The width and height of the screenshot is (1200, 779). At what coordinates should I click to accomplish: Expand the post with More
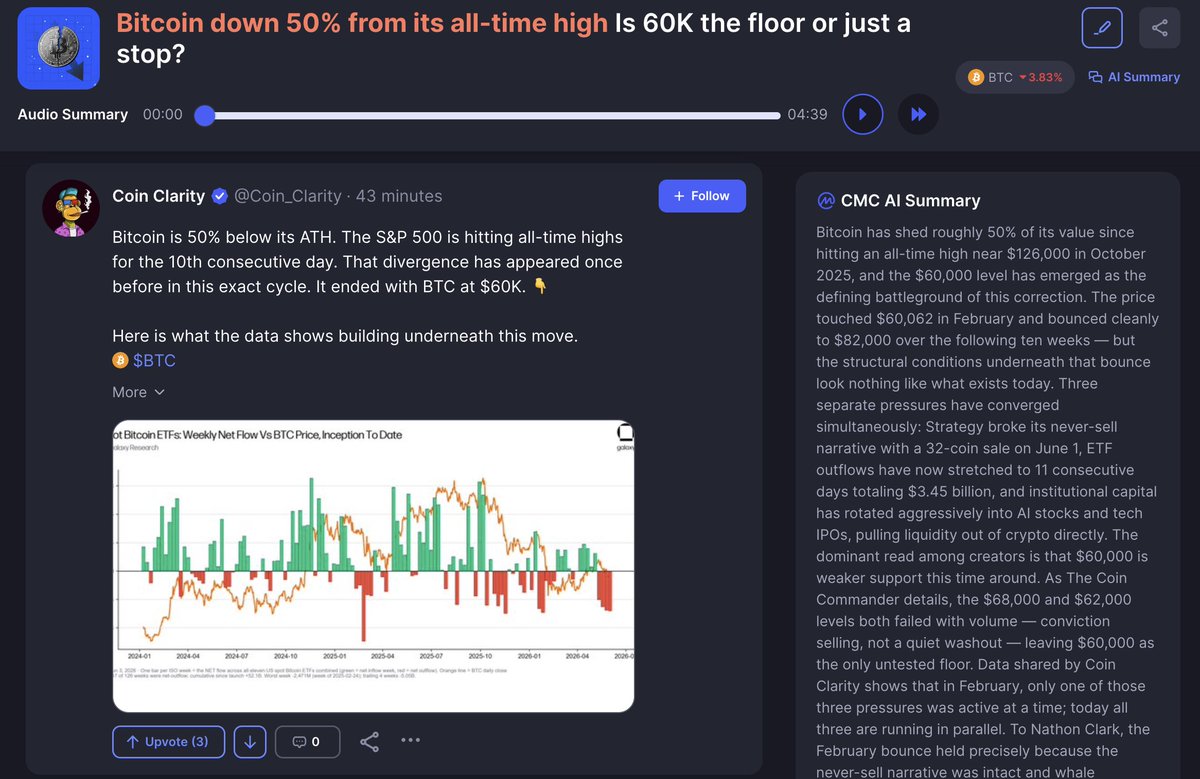138,392
